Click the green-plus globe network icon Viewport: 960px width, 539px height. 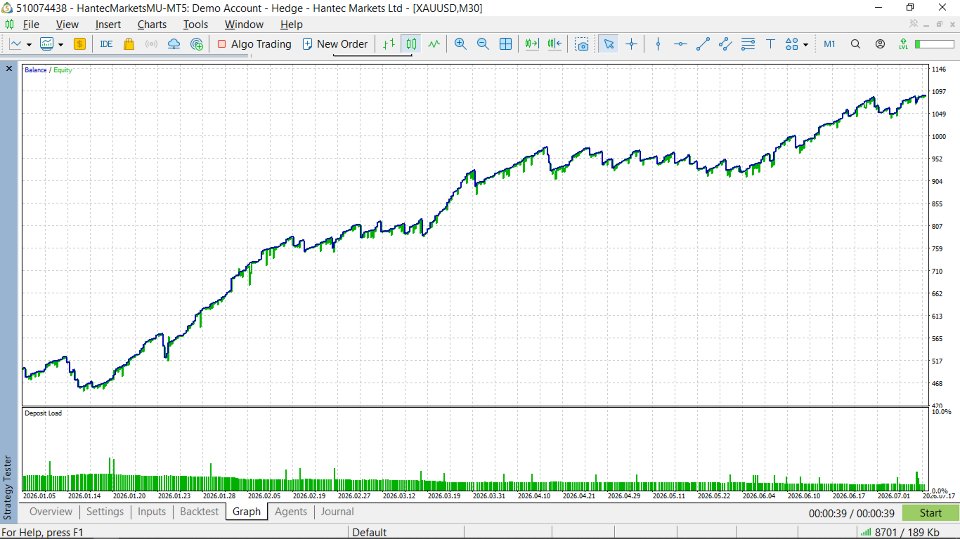pyautogui.click(x=197, y=44)
